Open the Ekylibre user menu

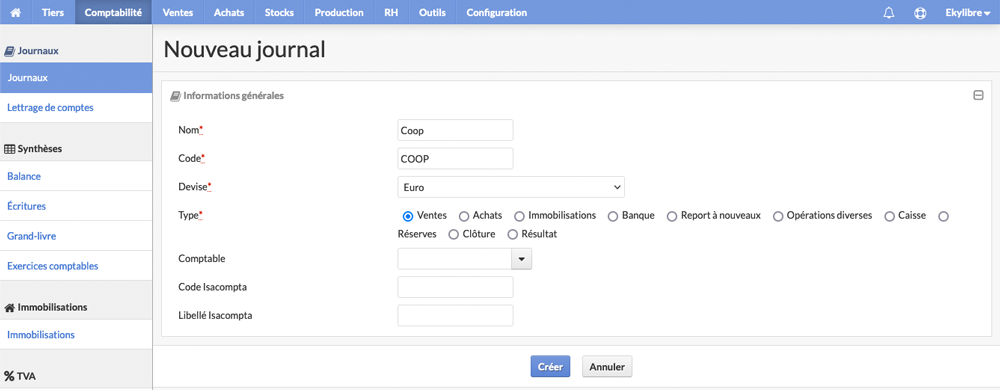click(x=967, y=13)
